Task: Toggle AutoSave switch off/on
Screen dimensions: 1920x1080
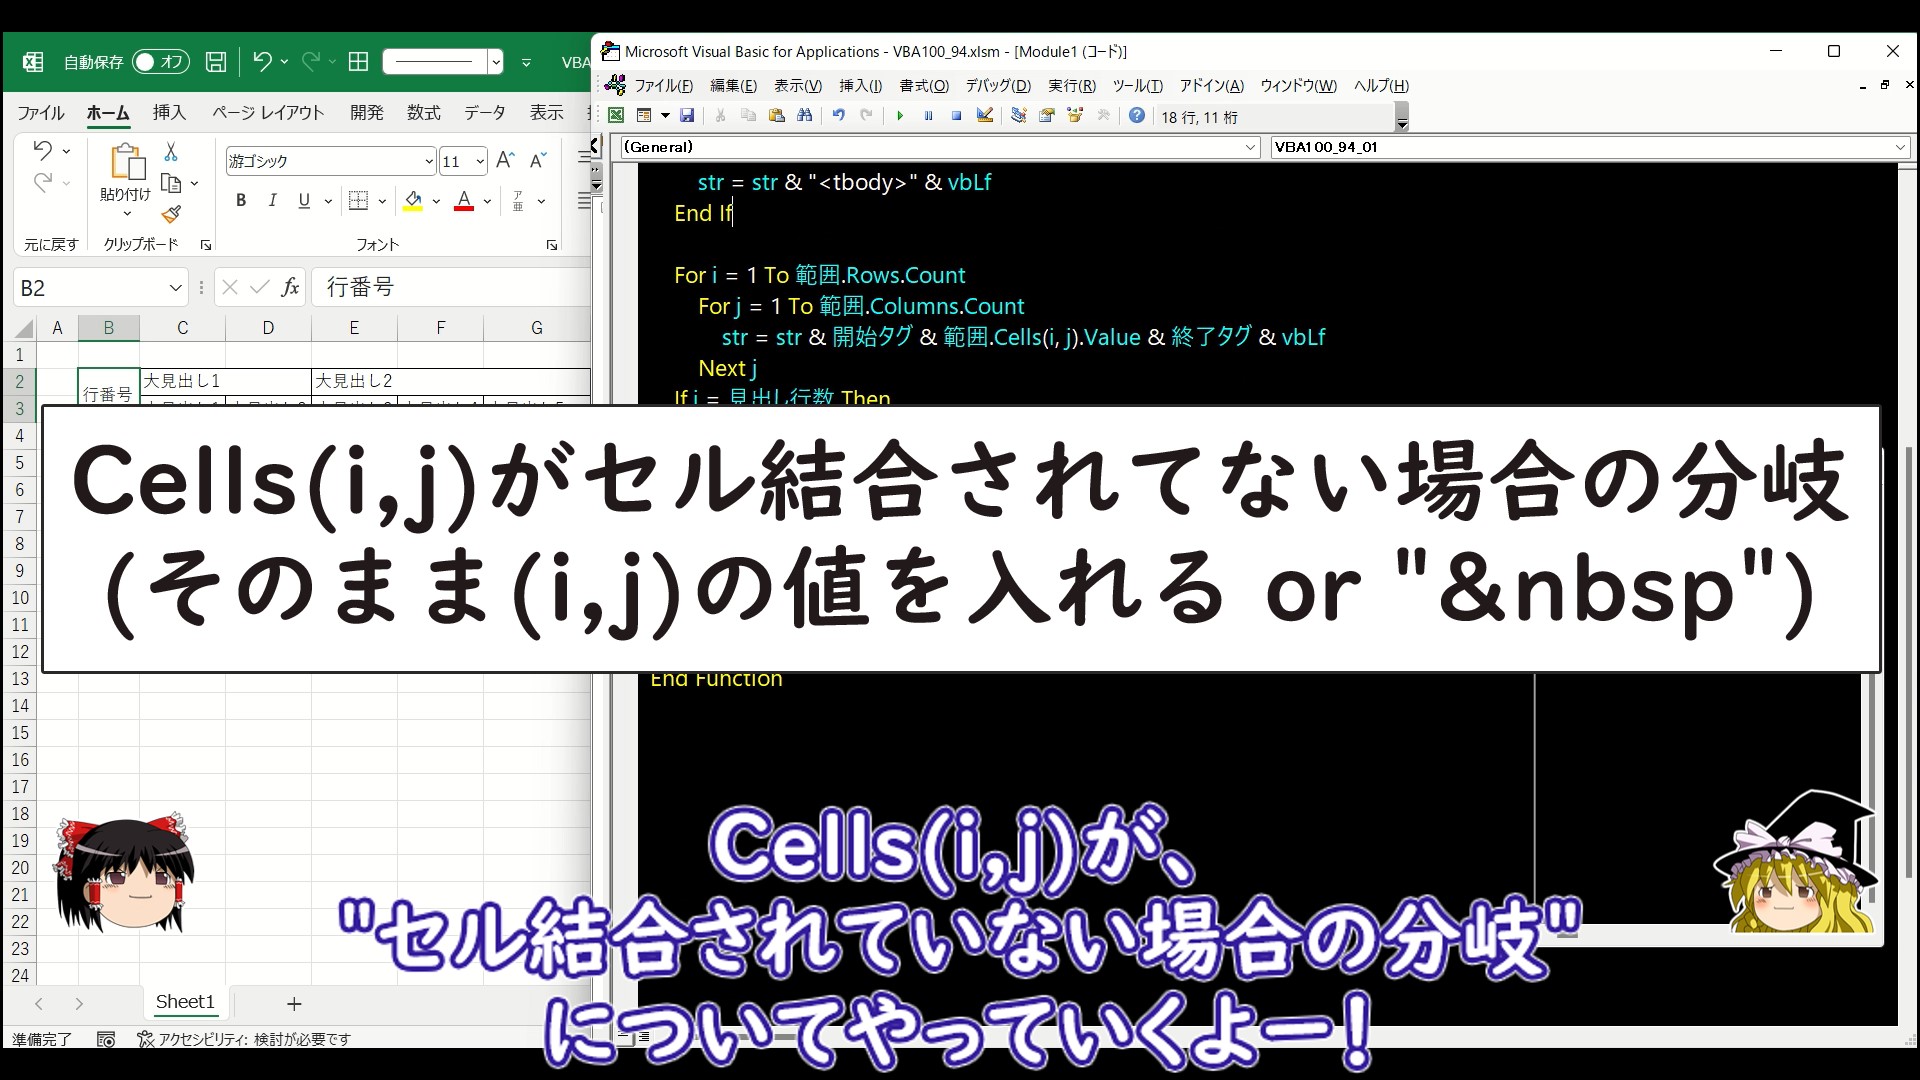Action: click(x=160, y=62)
